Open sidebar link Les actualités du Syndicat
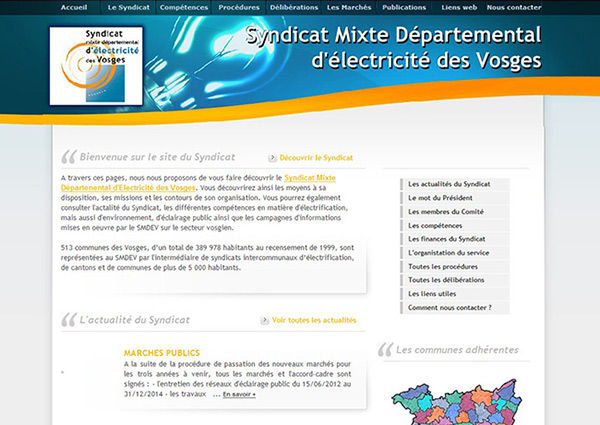The width and height of the screenshot is (600, 425). (x=455, y=184)
